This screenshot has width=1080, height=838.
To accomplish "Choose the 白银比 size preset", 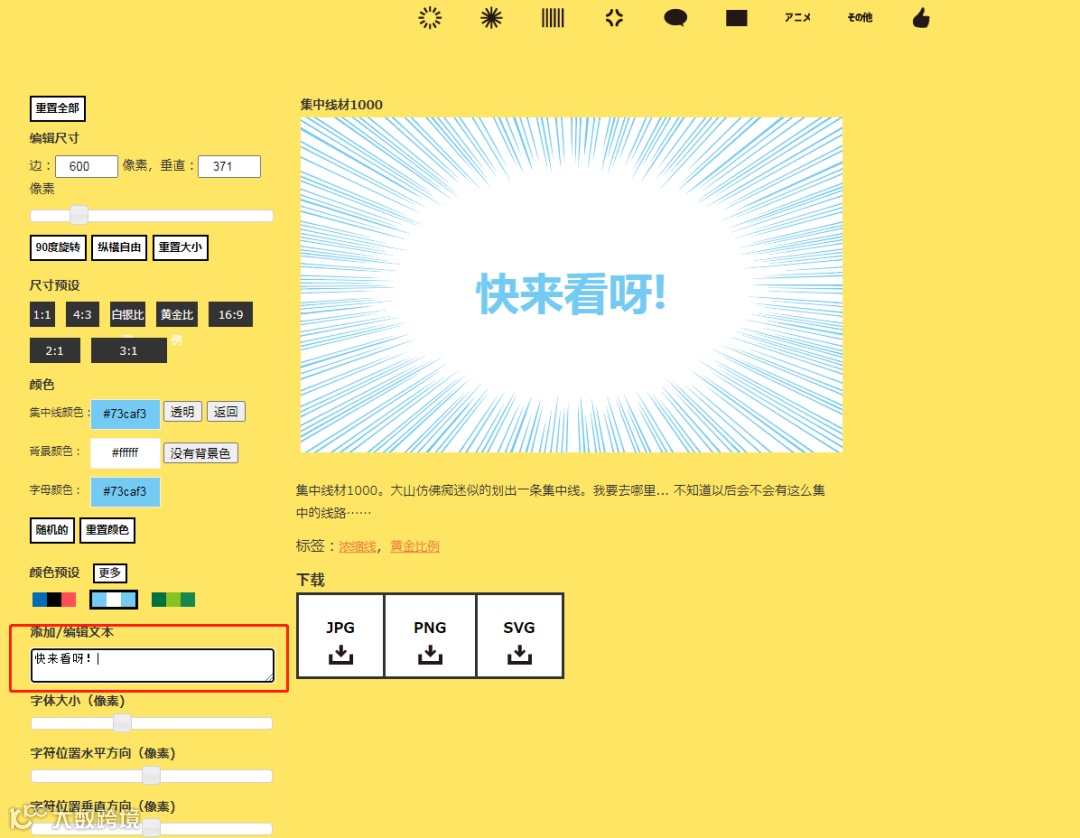I will (x=128, y=315).
